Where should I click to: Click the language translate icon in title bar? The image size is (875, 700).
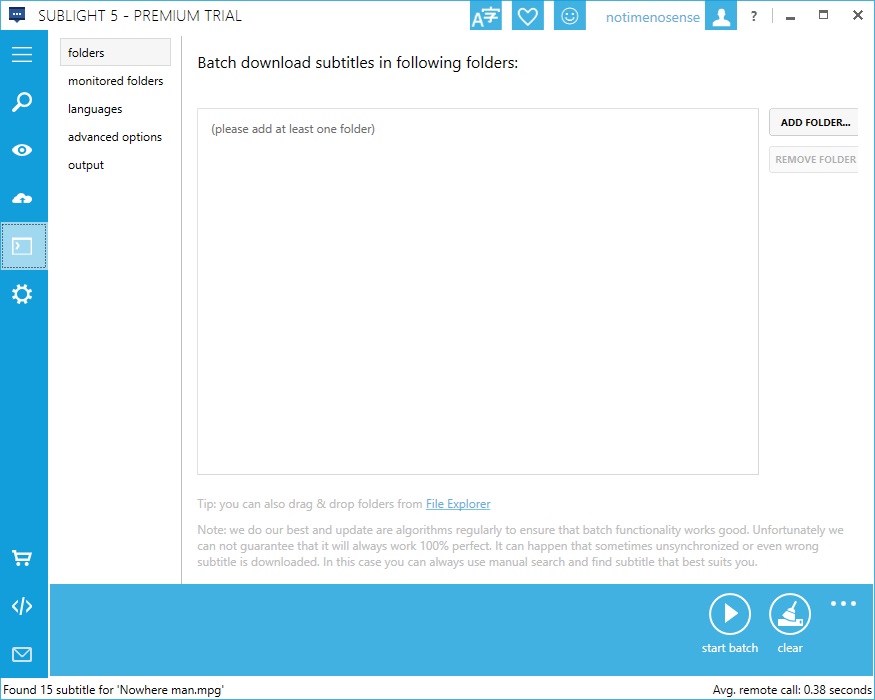pos(485,17)
